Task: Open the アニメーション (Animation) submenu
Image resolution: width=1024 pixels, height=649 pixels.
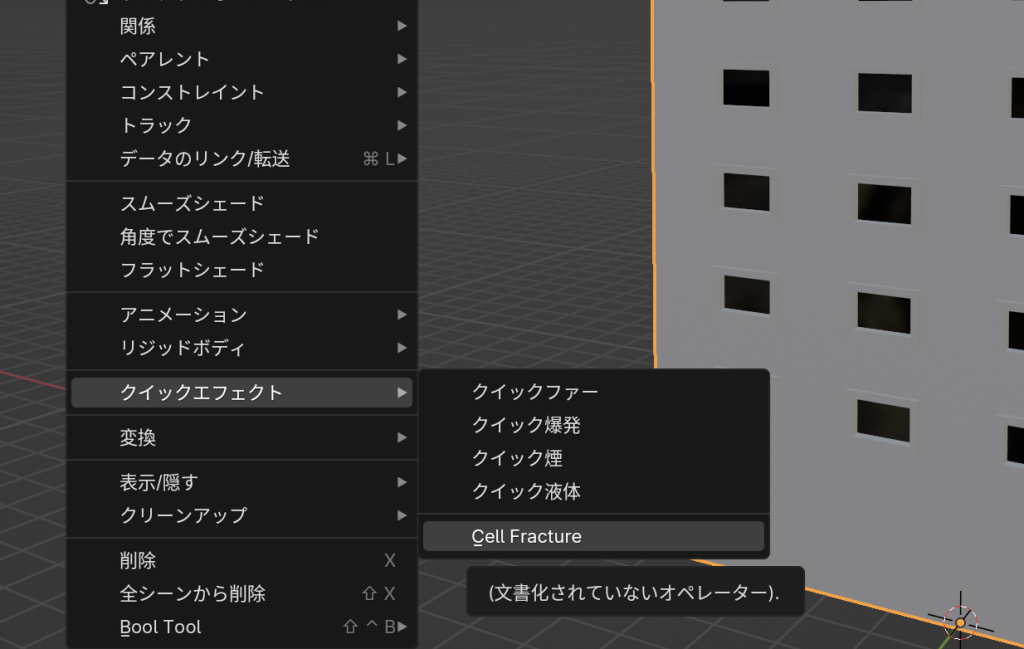Action: [241, 315]
